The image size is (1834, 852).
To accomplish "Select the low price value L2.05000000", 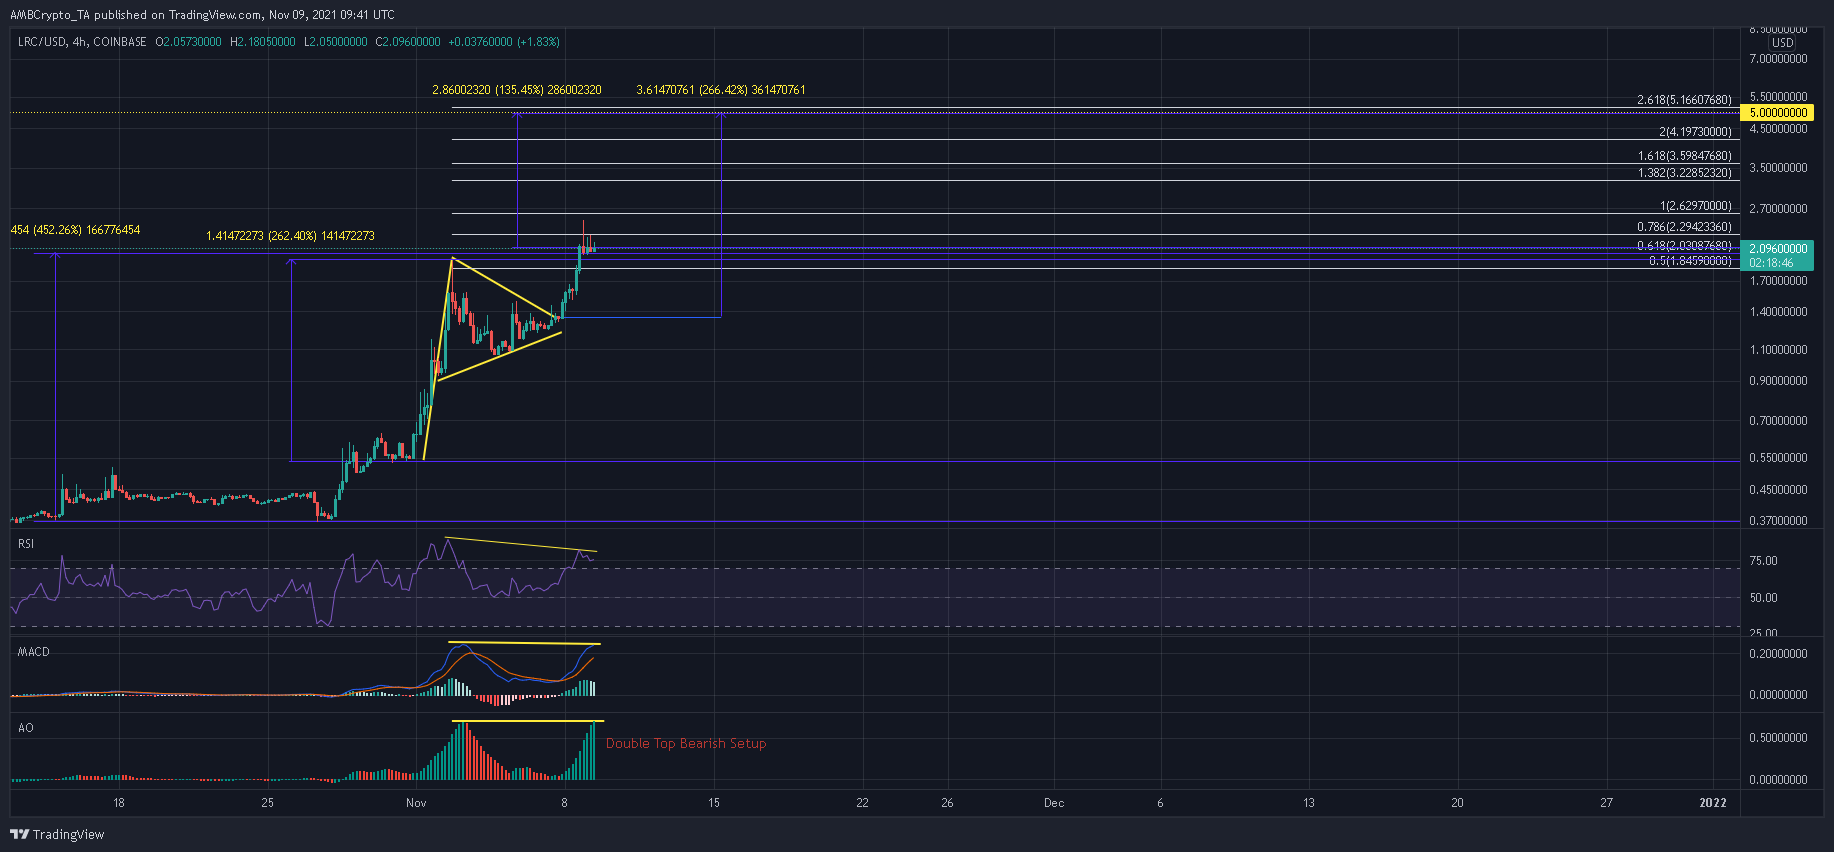I will (336, 42).
